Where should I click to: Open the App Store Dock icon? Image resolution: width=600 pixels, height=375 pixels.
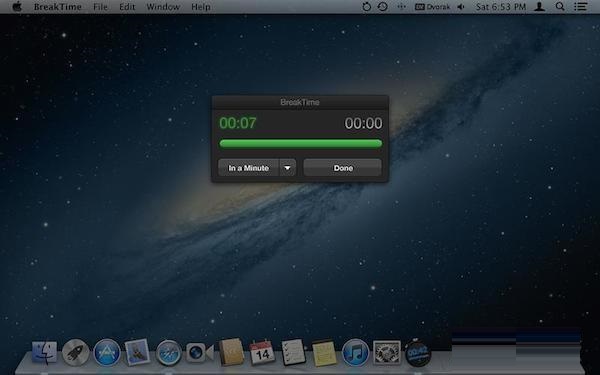coord(107,352)
